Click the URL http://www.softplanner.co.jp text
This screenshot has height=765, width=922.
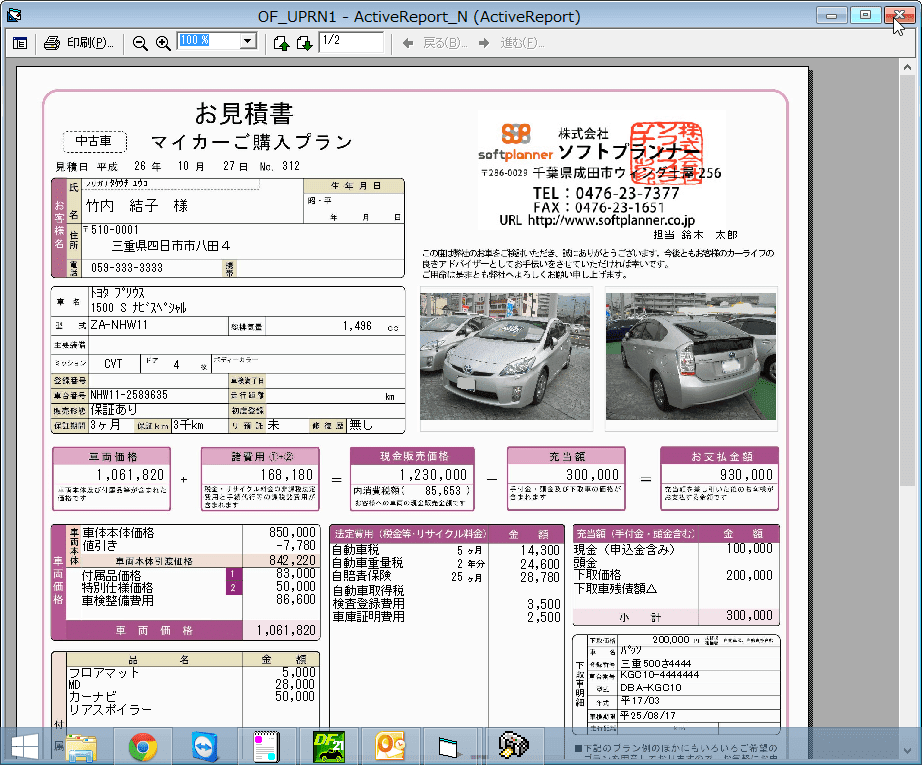coord(597,221)
